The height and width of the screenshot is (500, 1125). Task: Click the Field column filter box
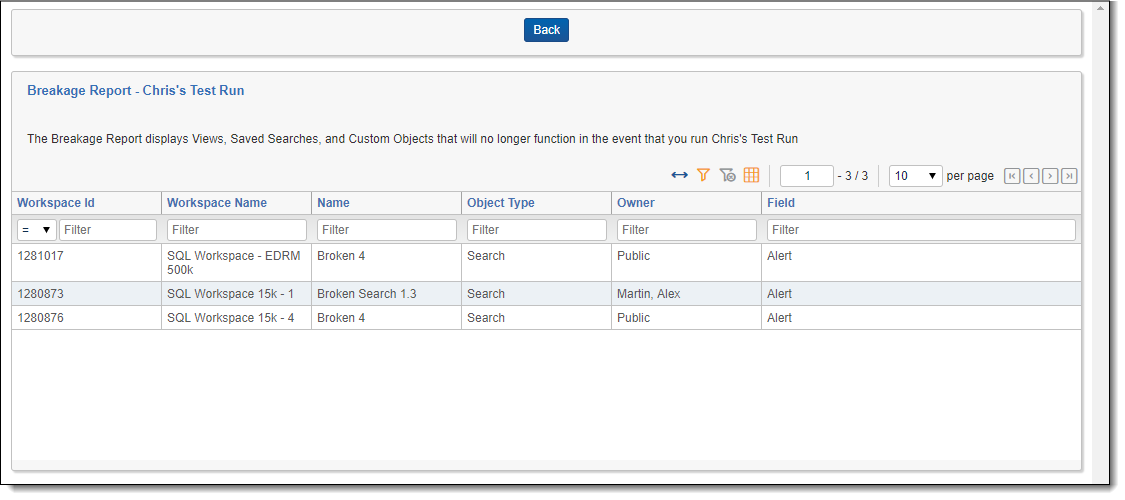pyautogui.click(x=920, y=230)
